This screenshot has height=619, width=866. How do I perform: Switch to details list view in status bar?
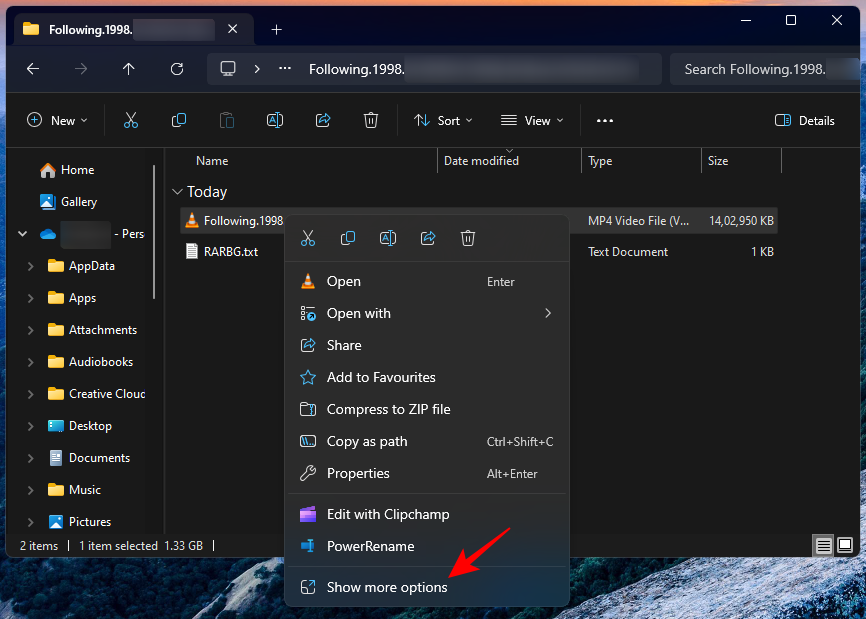coord(824,545)
